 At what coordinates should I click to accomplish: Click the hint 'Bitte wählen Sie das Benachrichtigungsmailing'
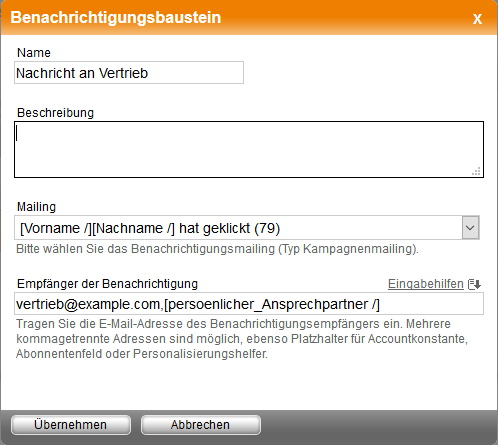(x=145, y=249)
